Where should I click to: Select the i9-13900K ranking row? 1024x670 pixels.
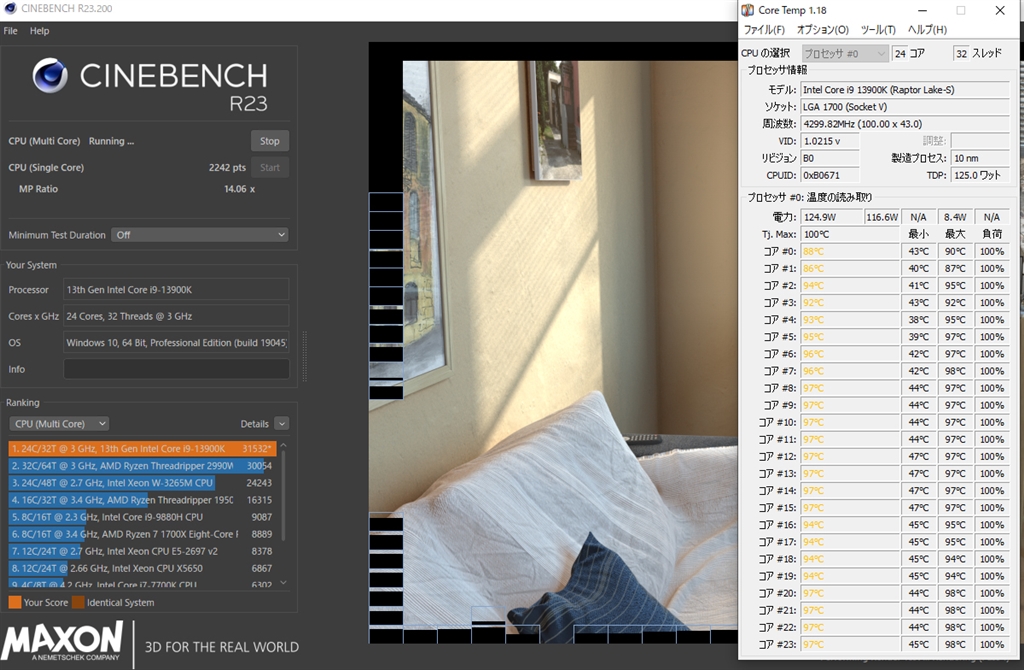[x=142, y=449]
